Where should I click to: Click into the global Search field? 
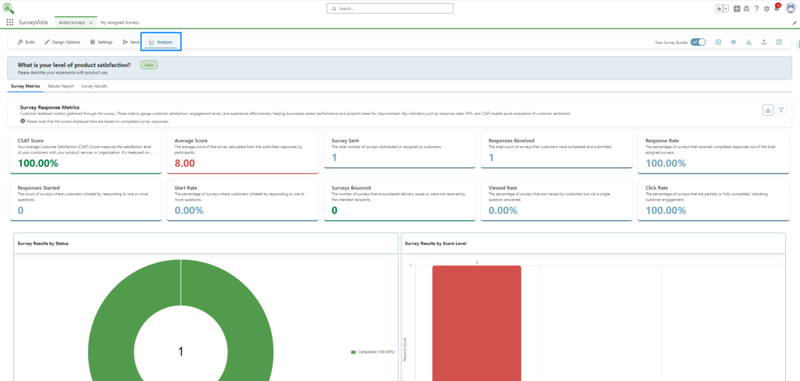[x=390, y=9]
